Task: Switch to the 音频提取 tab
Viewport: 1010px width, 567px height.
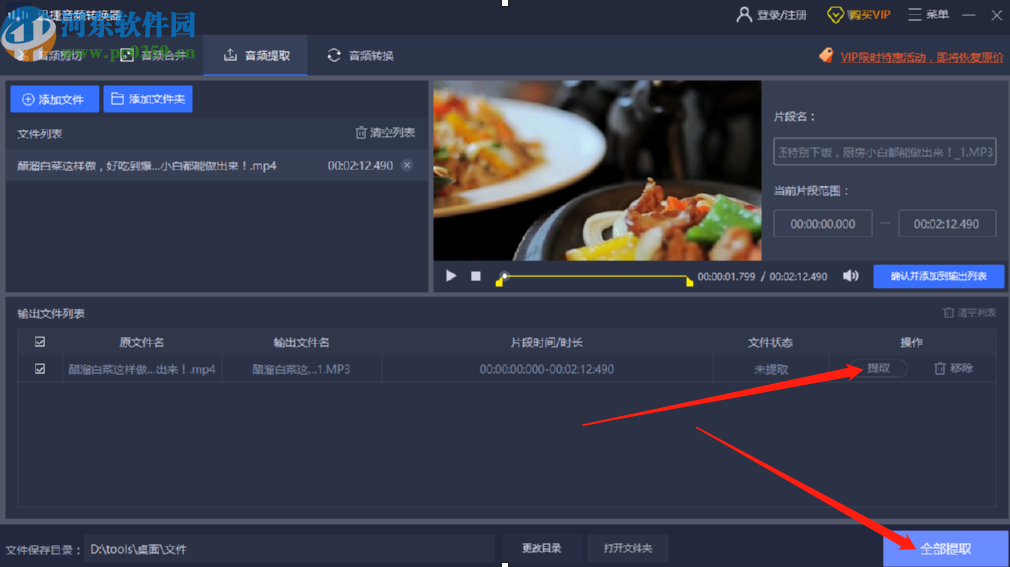Action: [x=256, y=55]
